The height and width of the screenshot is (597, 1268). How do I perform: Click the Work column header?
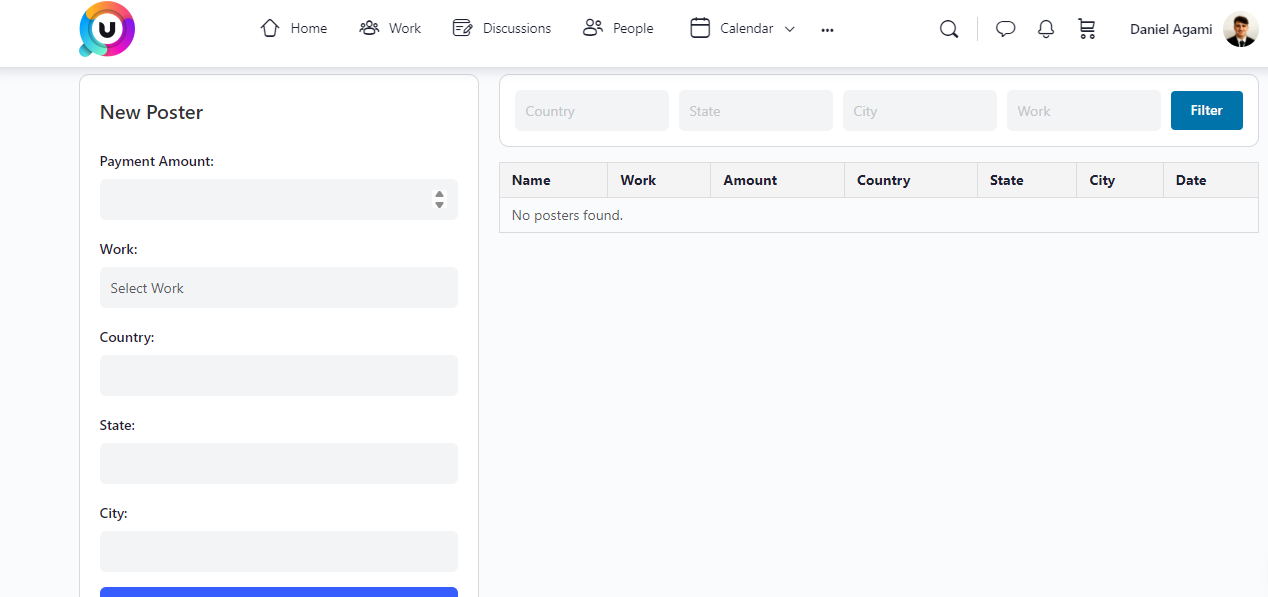(659, 180)
